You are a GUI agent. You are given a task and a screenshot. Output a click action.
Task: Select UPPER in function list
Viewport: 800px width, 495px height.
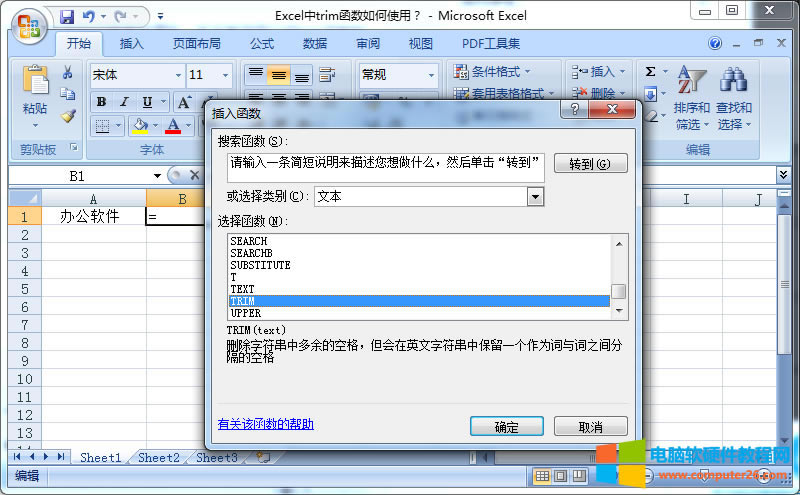point(245,313)
